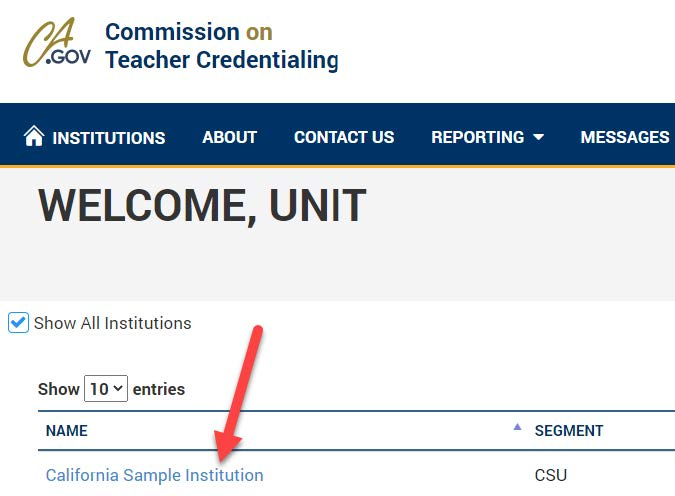Click the "Show" label before the entries dropdown
Screen dimensions: 675x496
[59, 389]
